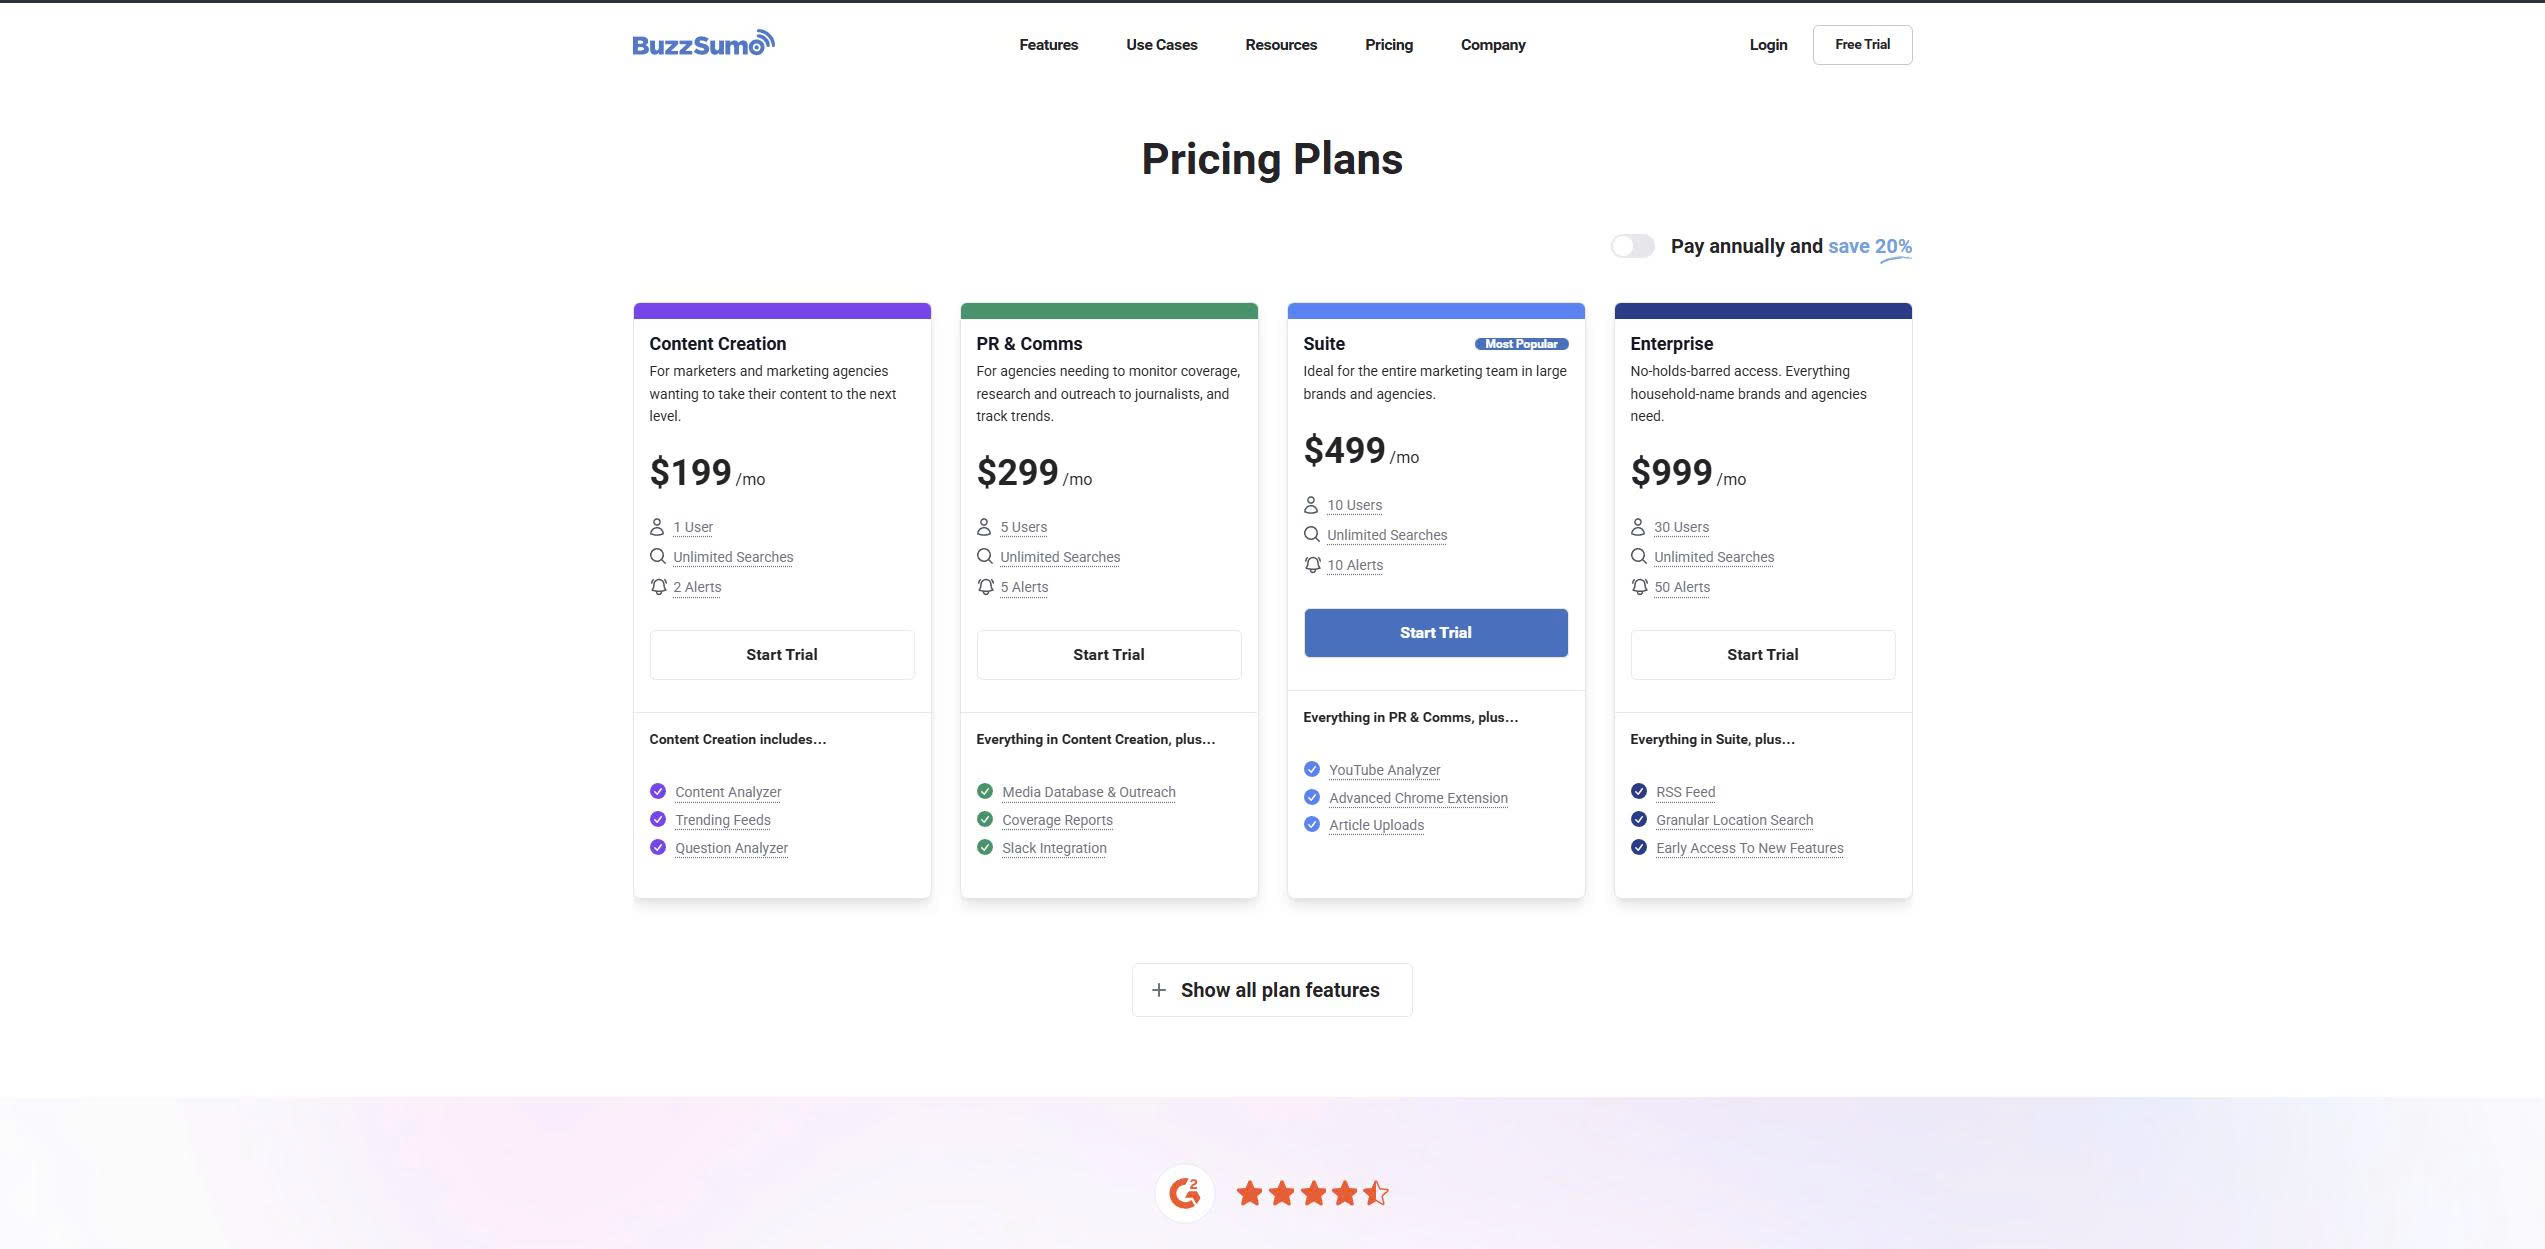Click the checkmark beside Trending Feeds
2545x1249 pixels.
(658, 819)
